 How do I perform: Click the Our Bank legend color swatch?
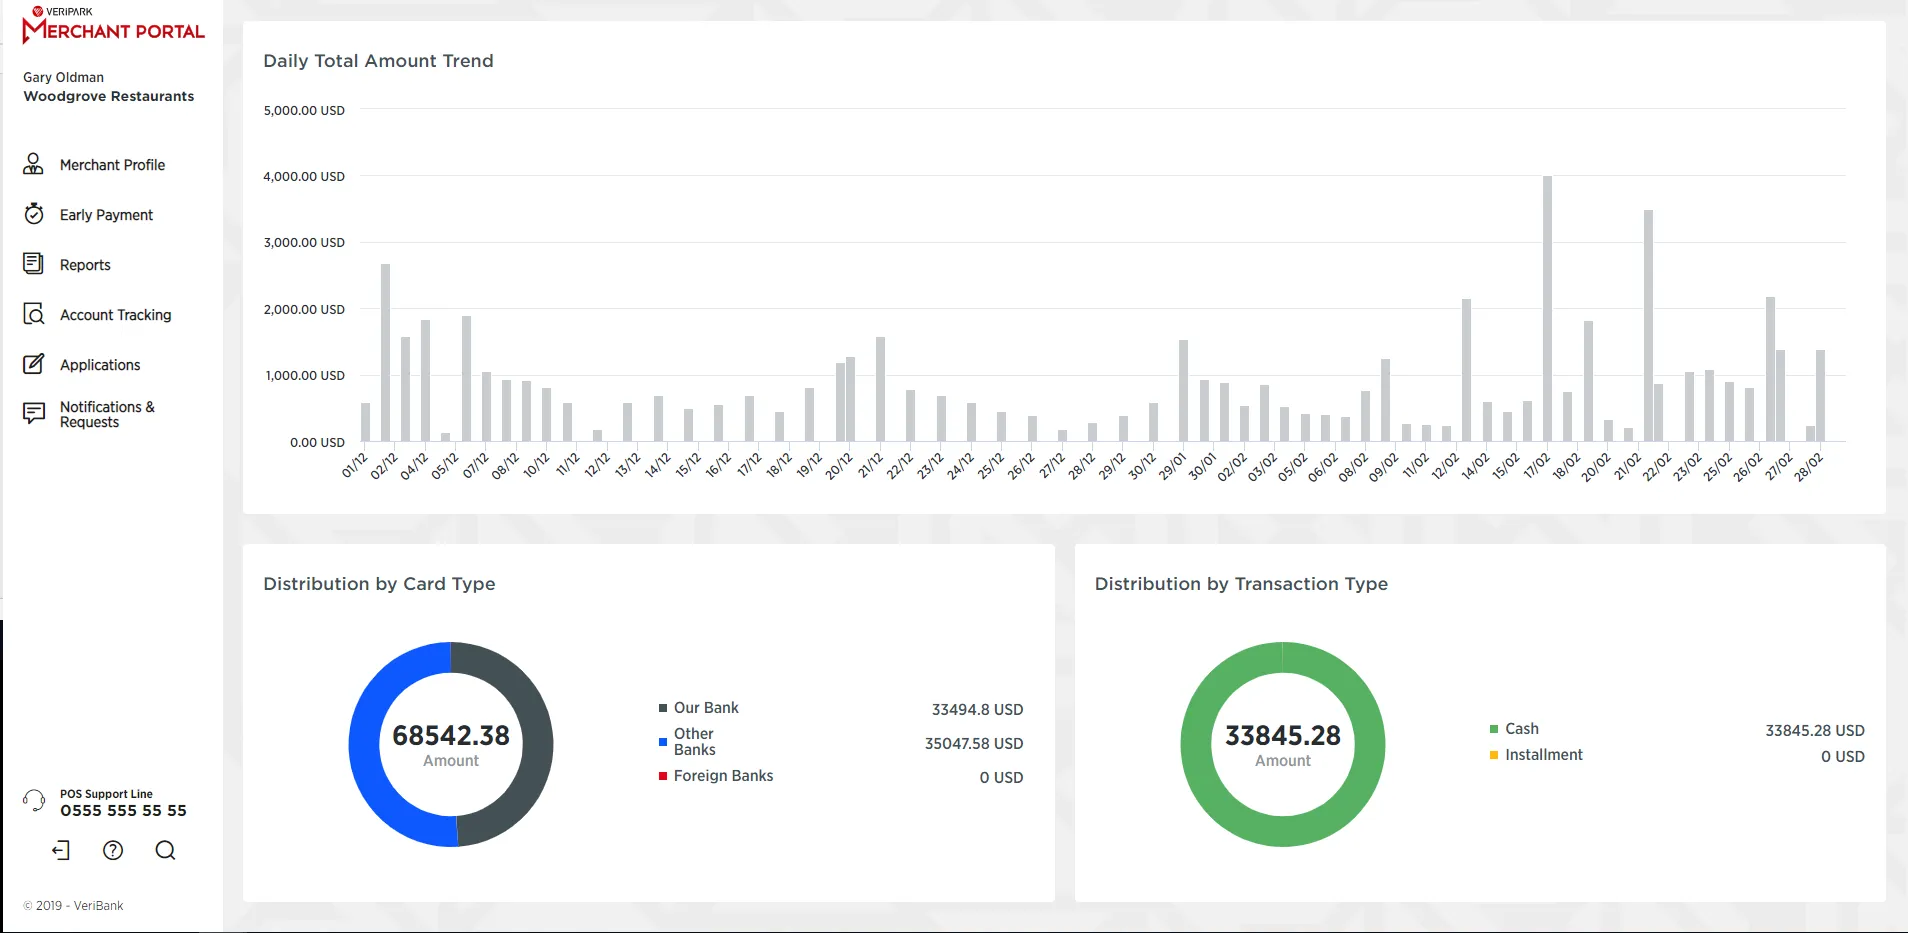663,708
